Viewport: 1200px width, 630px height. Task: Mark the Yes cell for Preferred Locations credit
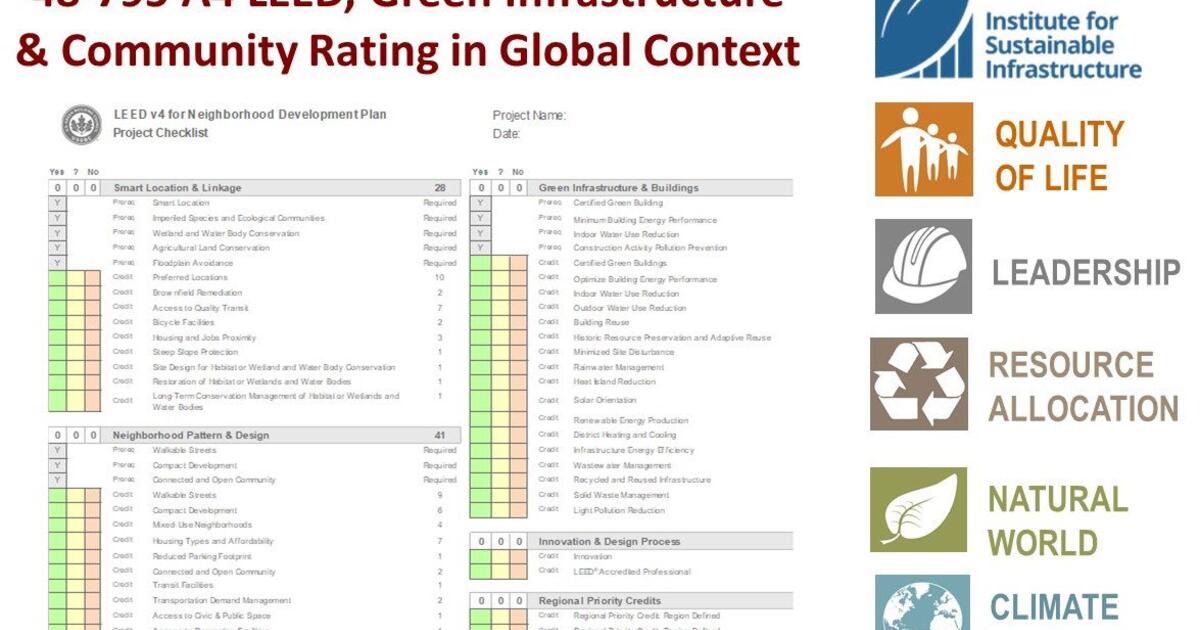(57, 278)
